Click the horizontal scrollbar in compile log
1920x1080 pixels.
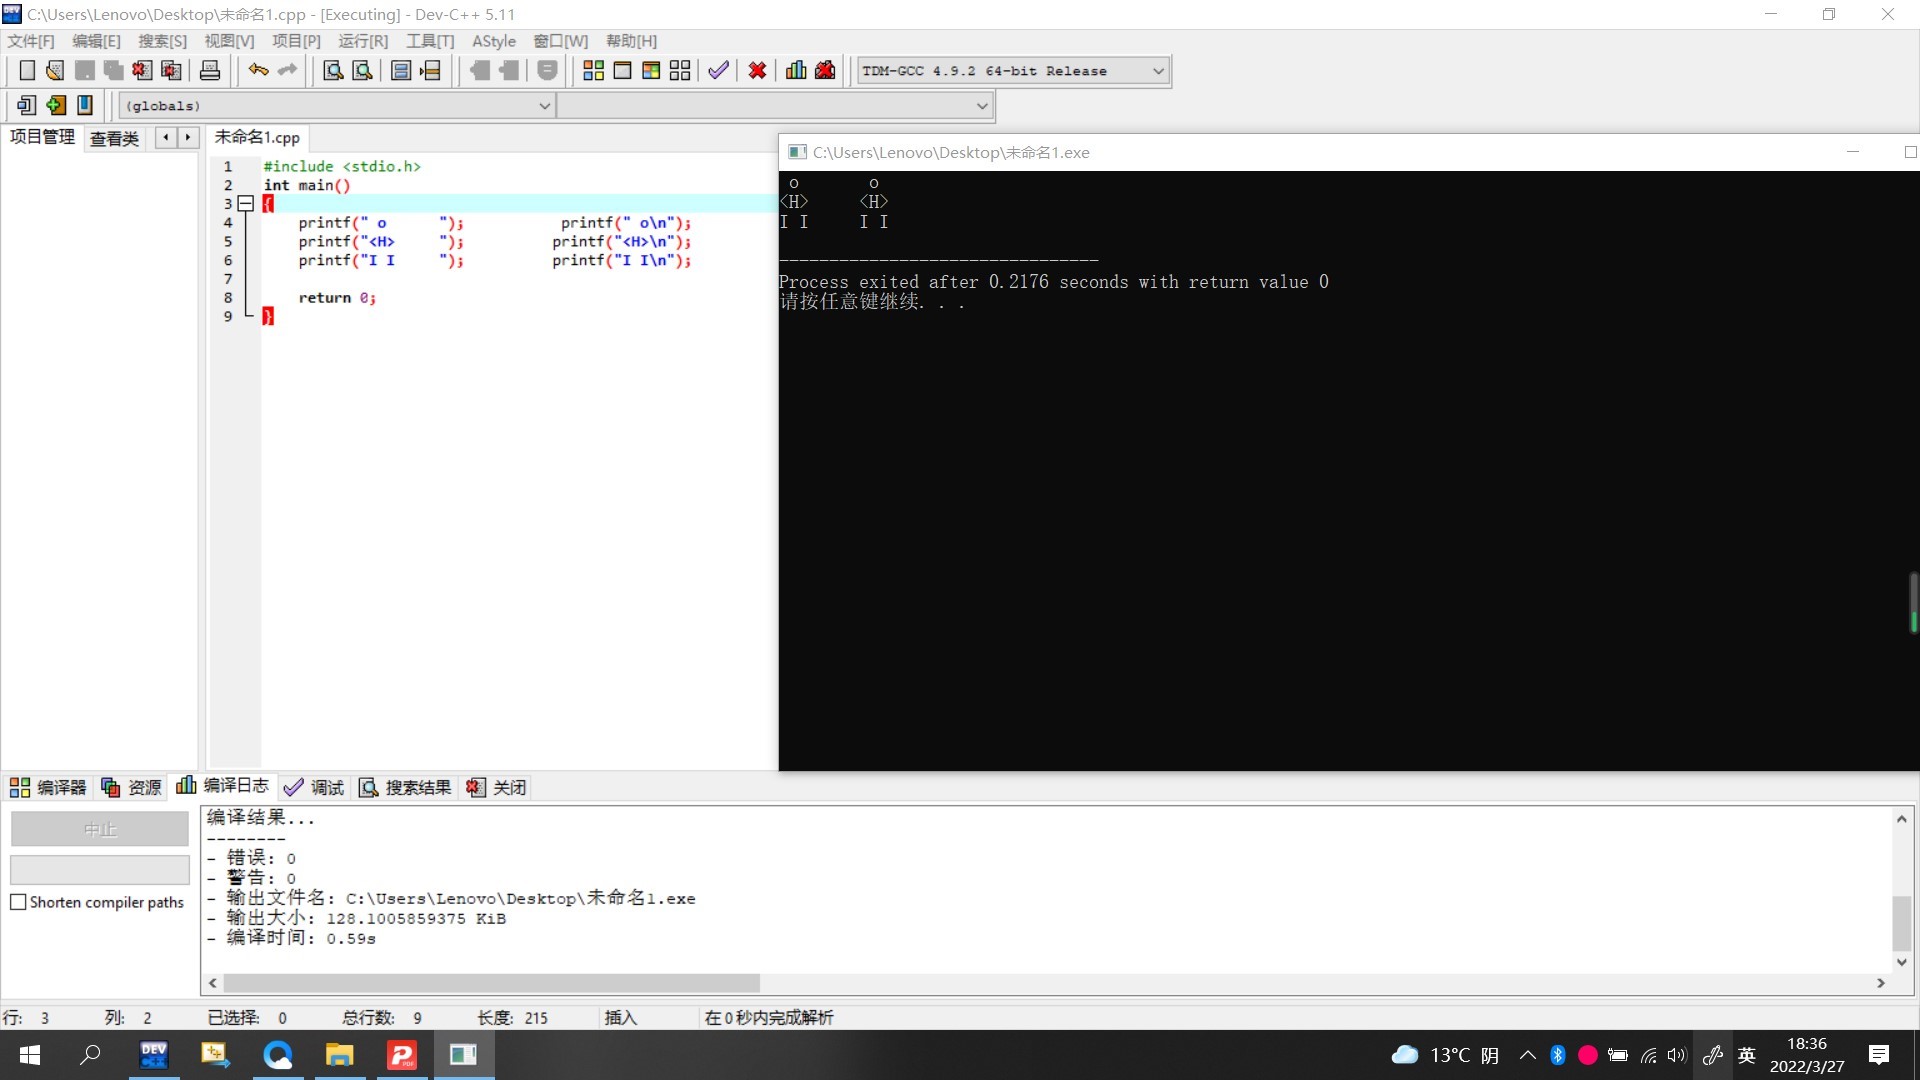[x=490, y=983]
